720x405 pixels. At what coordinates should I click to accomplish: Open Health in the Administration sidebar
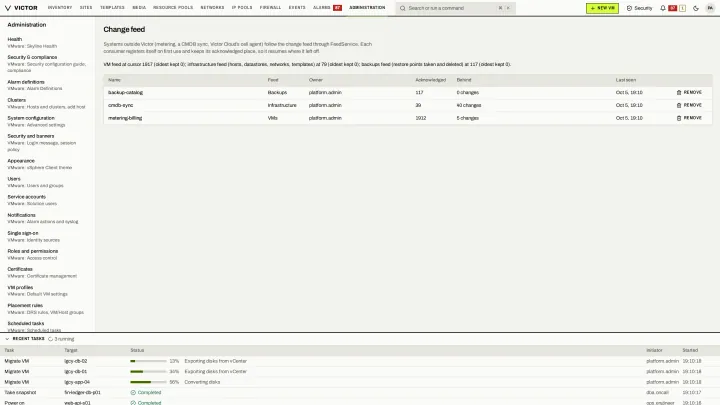pos(47,42)
